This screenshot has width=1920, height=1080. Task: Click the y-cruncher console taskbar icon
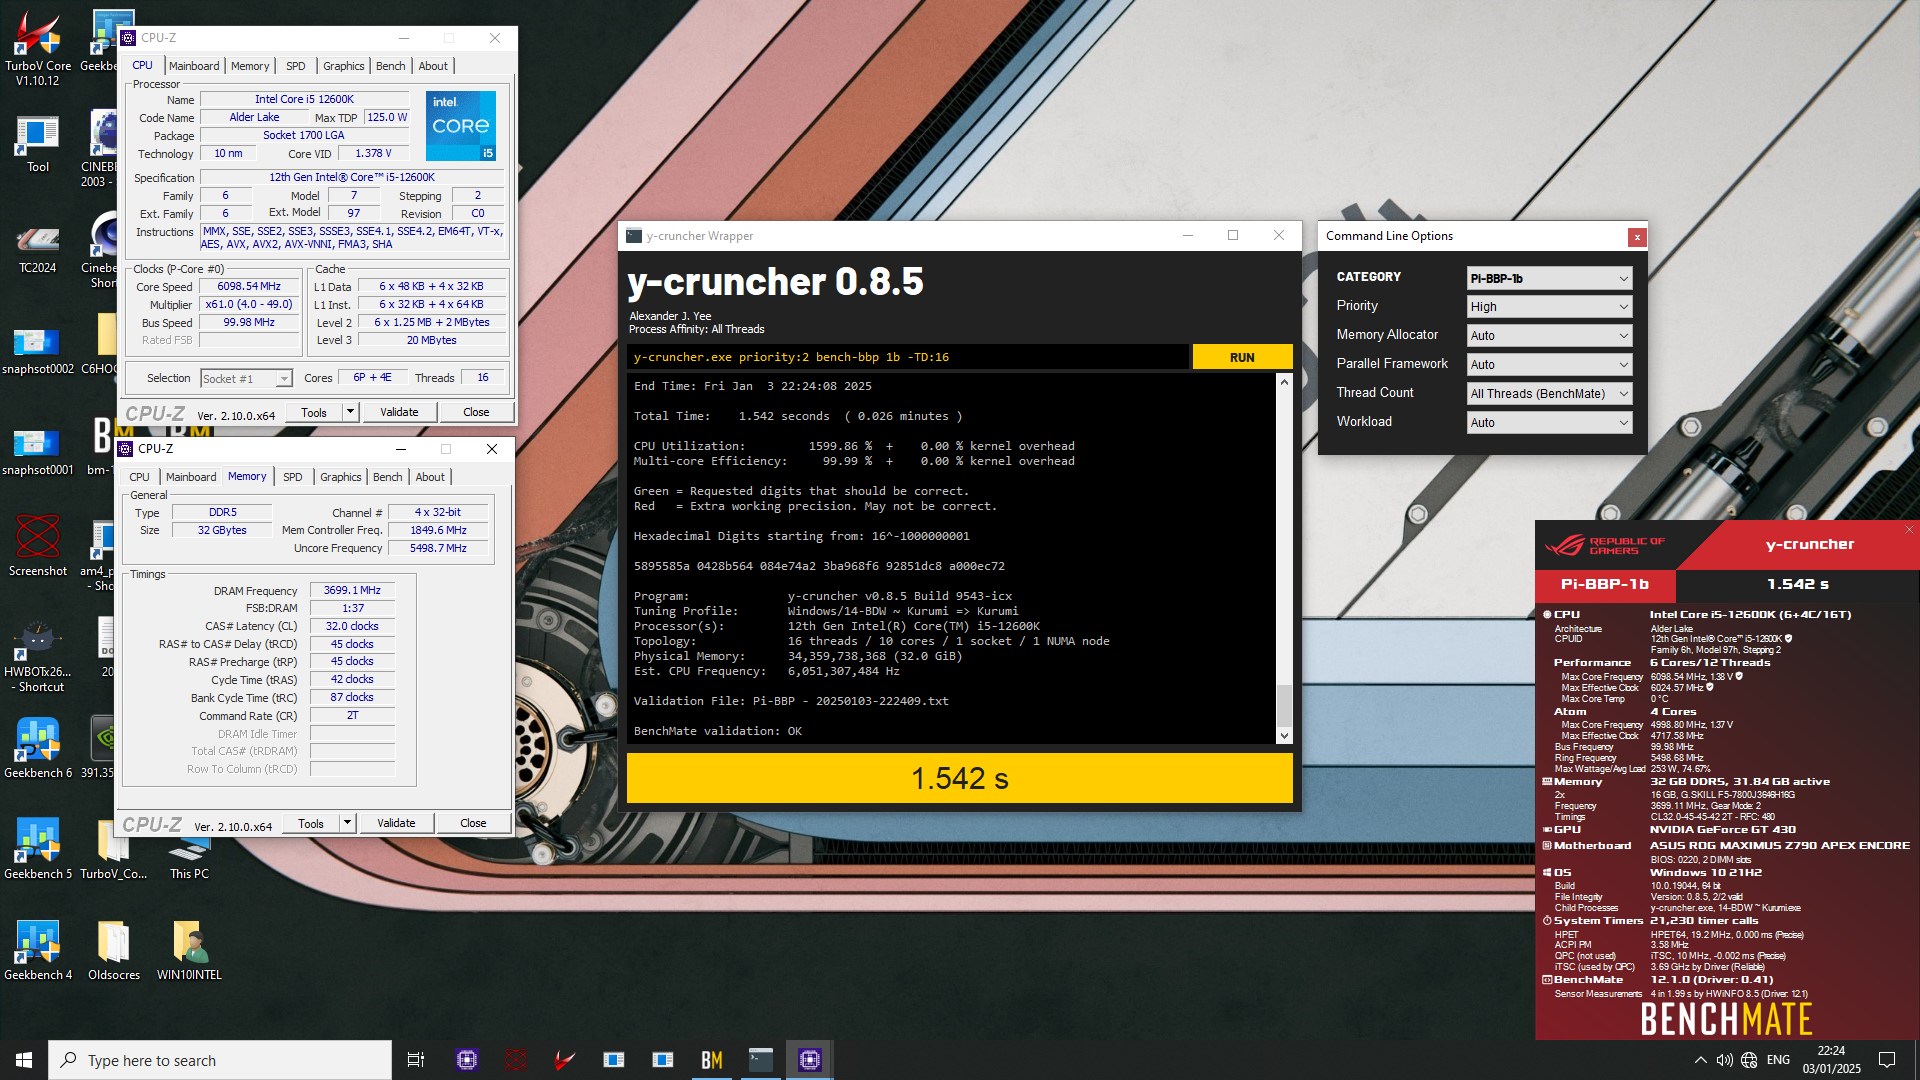[761, 1060]
